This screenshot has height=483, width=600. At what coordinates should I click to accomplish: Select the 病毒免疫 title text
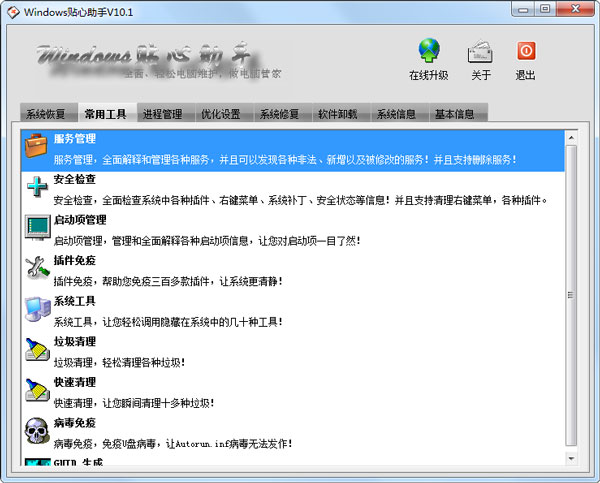coord(75,423)
